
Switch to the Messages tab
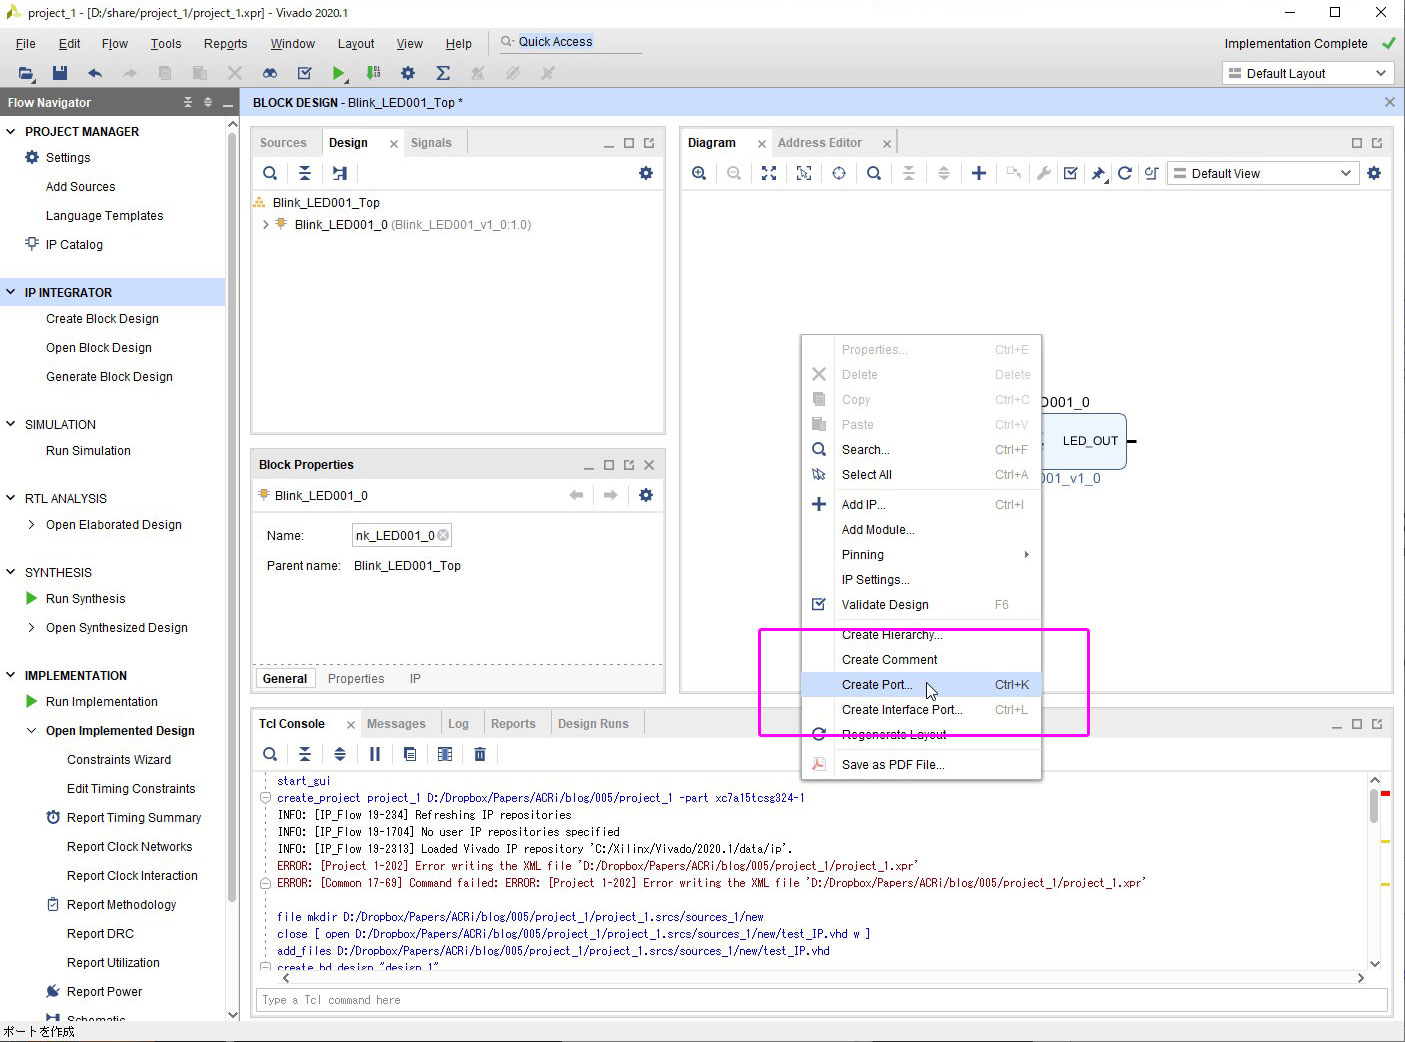(396, 724)
